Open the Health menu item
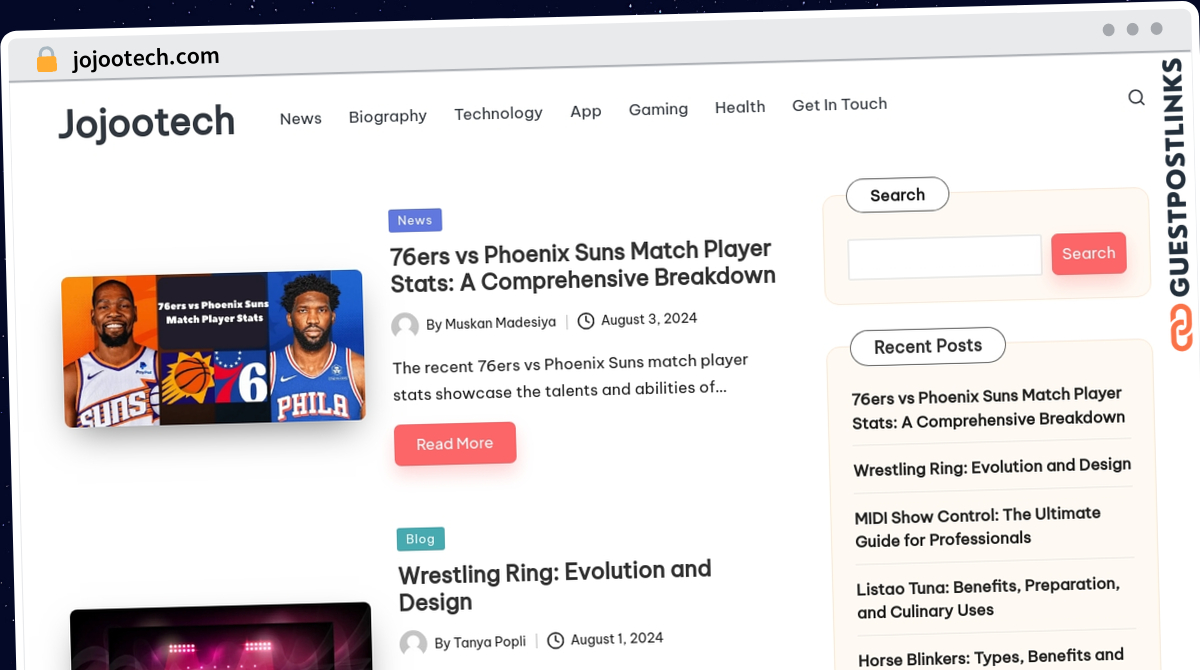 pyautogui.click(x=740, y=107)
